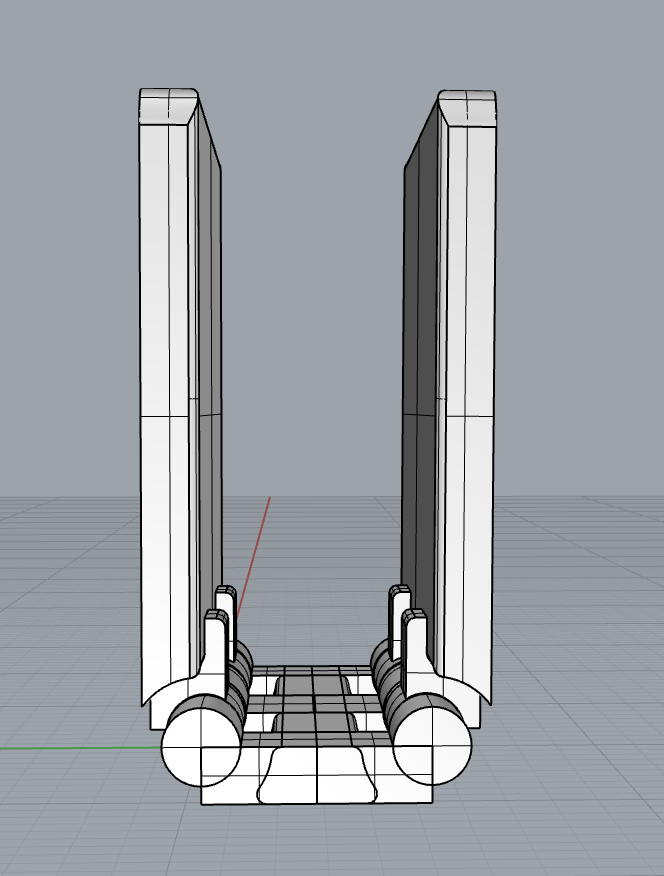
Task: Click the red axis line in viewport
Action: [x=254, y=556]
